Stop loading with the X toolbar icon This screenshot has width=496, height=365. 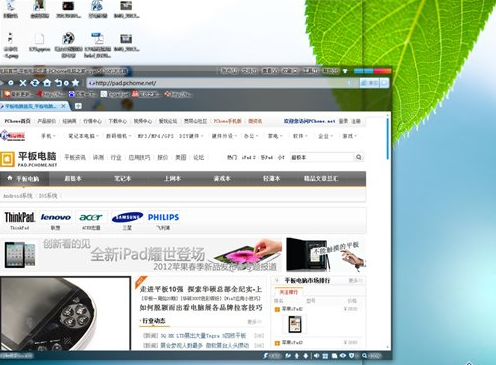click(23, 83)
